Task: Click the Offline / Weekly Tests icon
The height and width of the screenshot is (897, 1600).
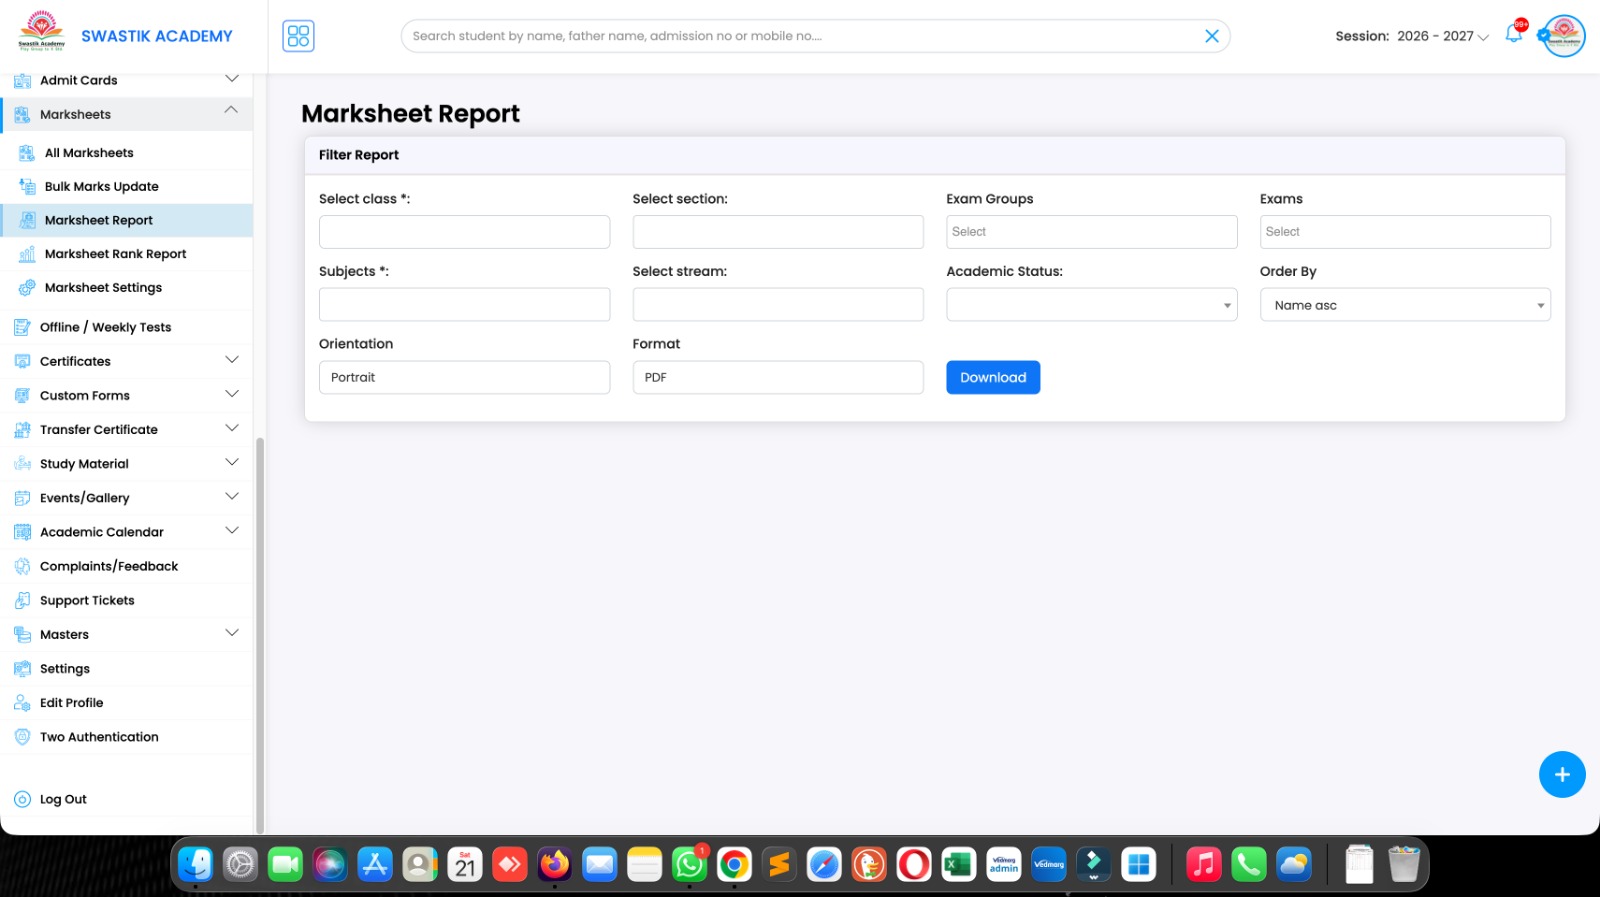Action: 22,327
